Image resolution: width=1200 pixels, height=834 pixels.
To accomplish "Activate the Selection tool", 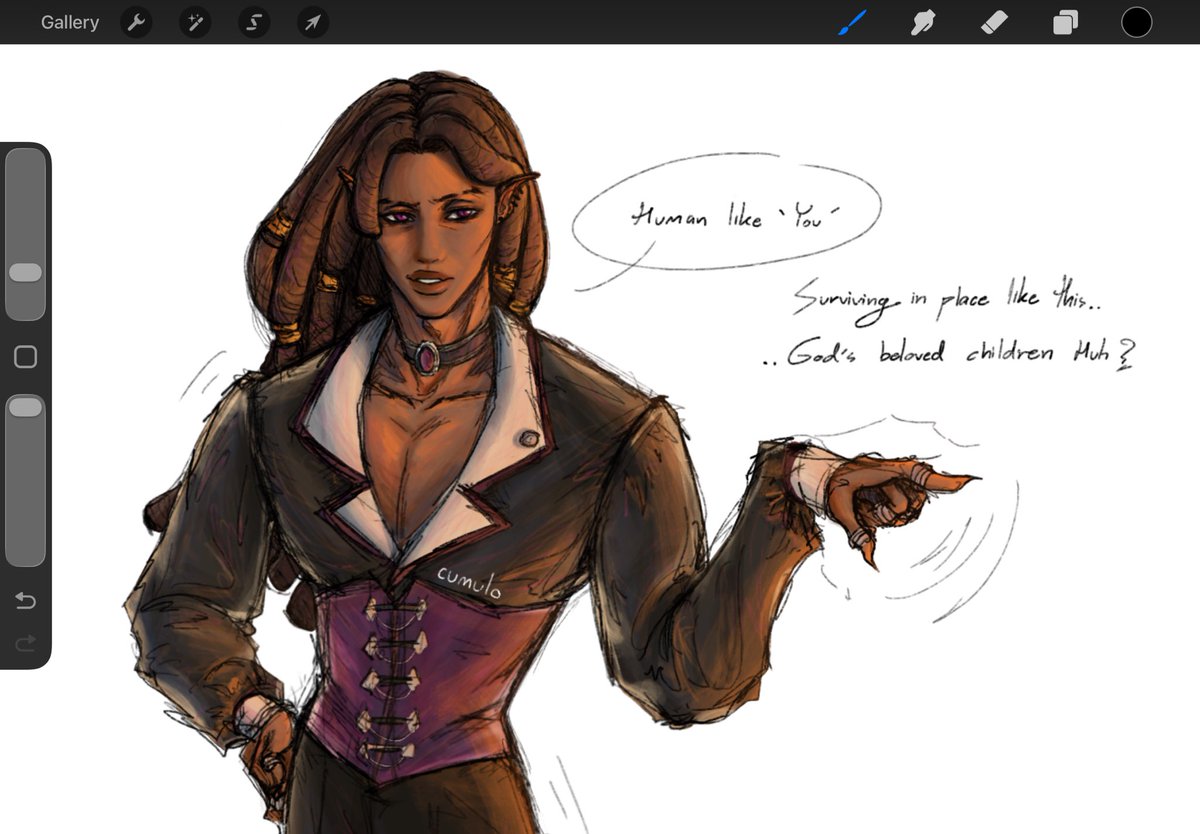I will pyautogui.click(x=252, y=22).
